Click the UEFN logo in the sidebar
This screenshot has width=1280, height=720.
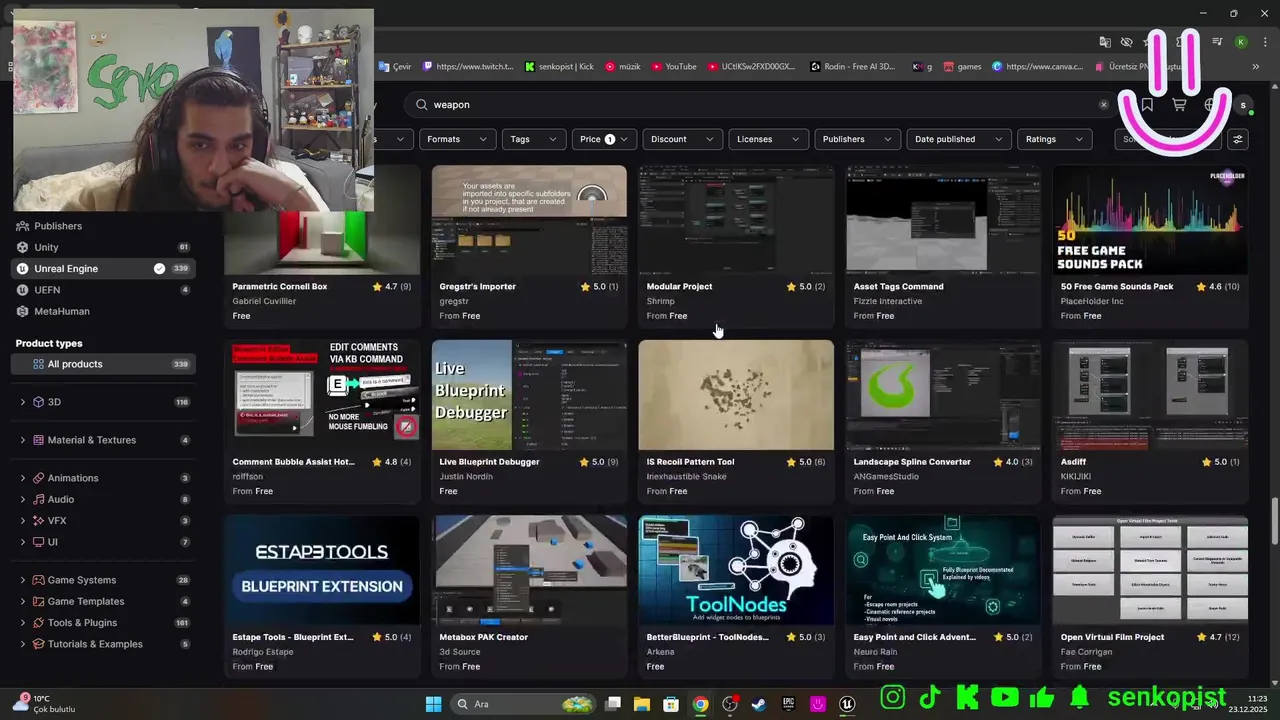click(x=23, y=290)
